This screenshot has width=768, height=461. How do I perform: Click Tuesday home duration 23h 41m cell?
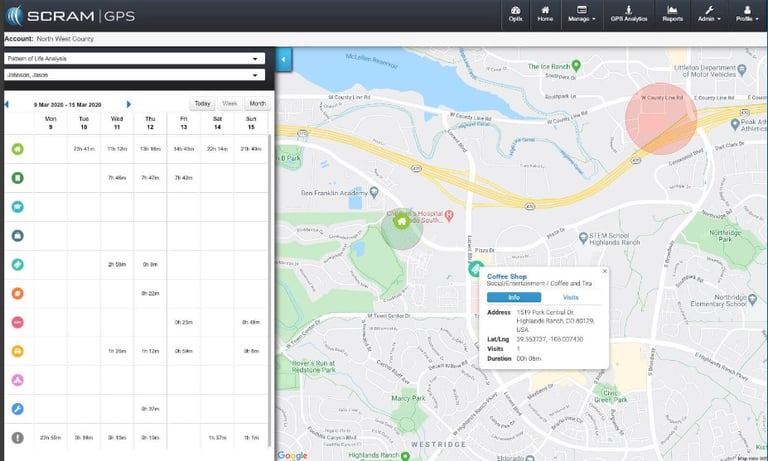pyautogui.click(x=84, y=149)
